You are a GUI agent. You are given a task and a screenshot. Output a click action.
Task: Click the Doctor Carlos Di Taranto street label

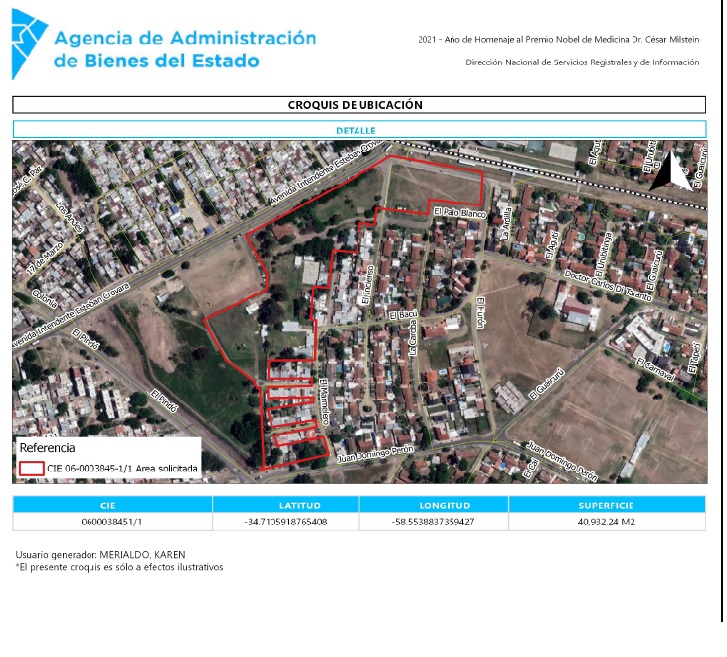[607, 285]
